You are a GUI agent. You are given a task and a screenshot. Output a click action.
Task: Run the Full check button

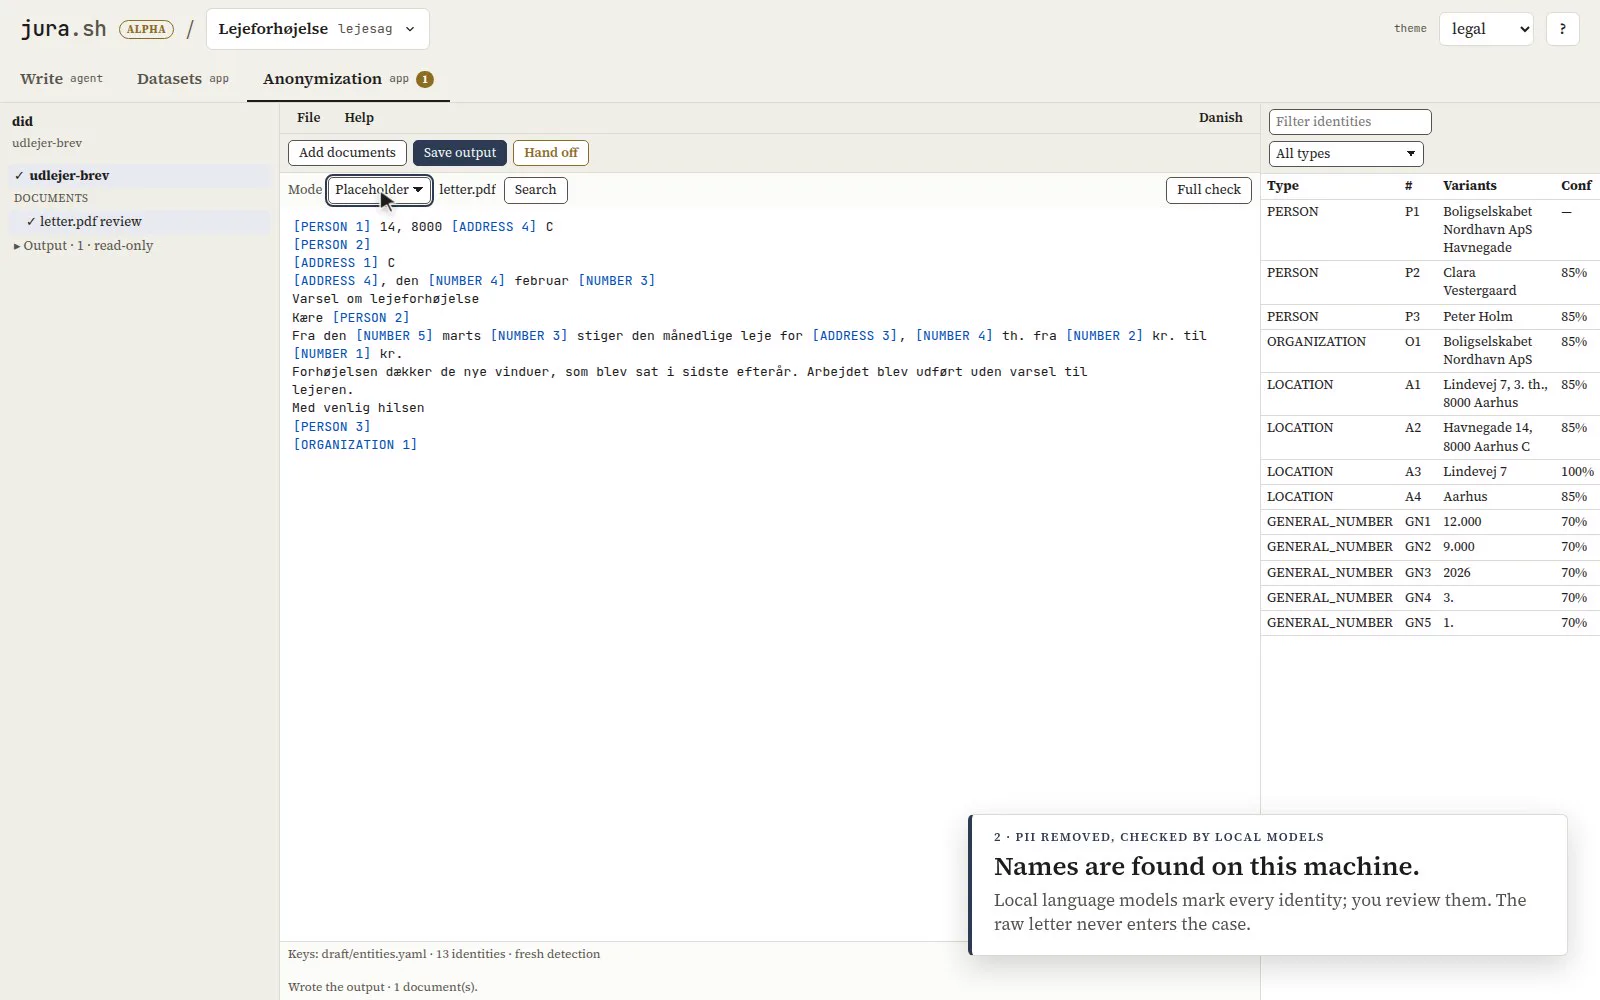click(x=1208, y=190)
